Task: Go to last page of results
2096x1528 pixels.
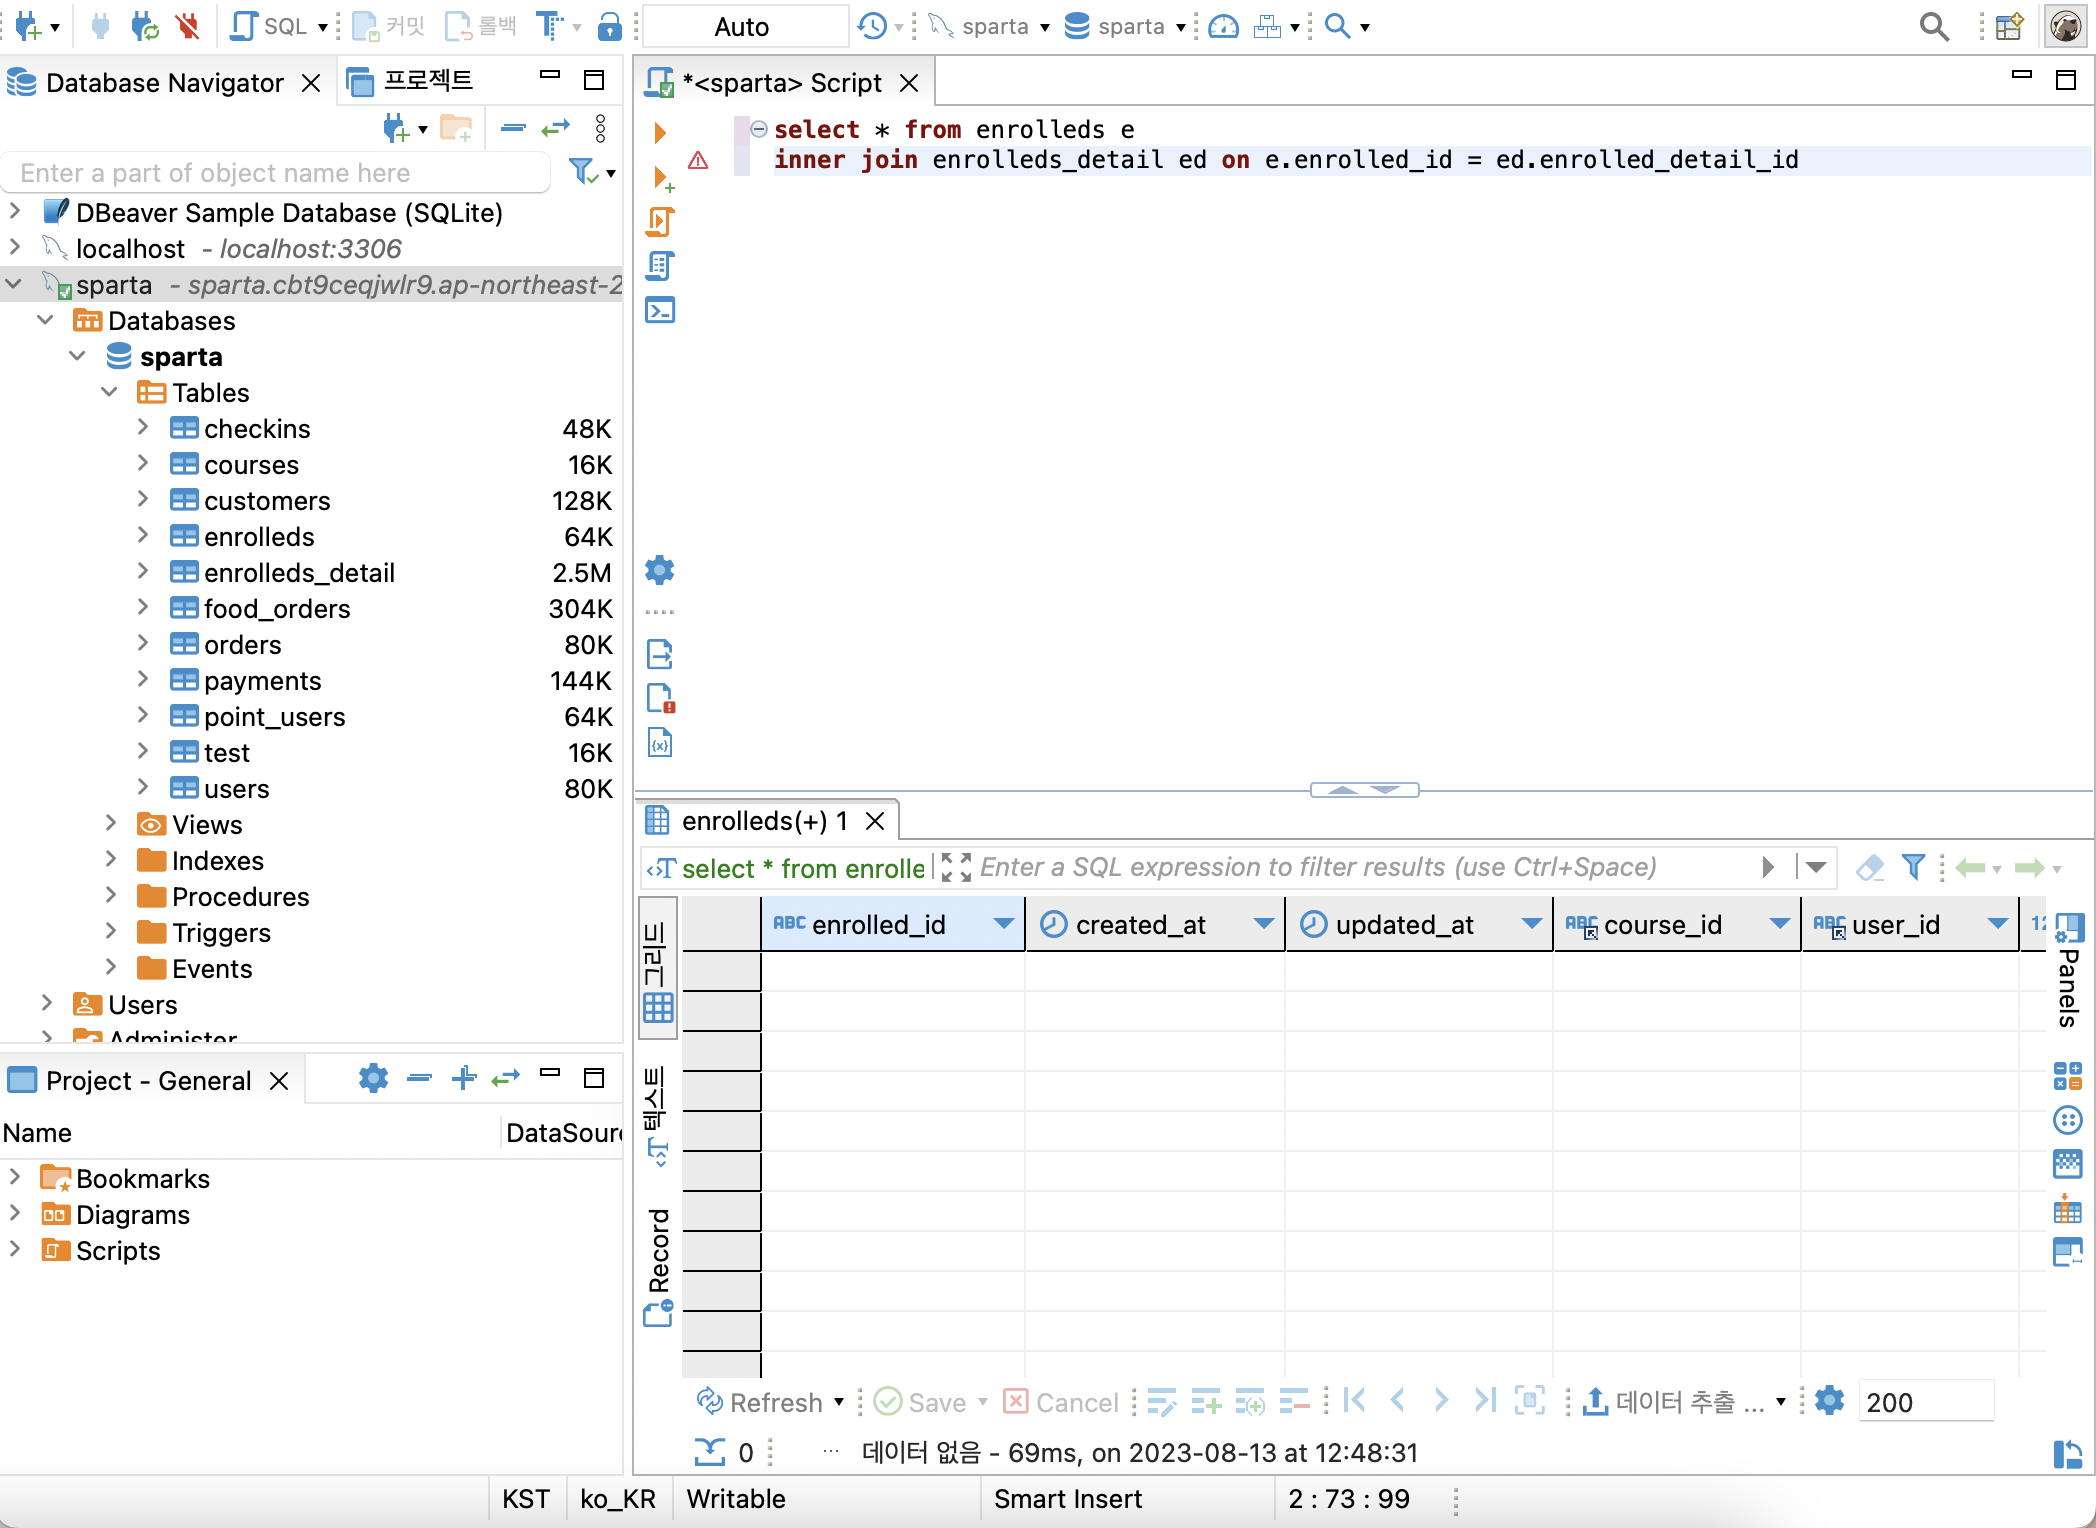Action: click(1485, 1401)
